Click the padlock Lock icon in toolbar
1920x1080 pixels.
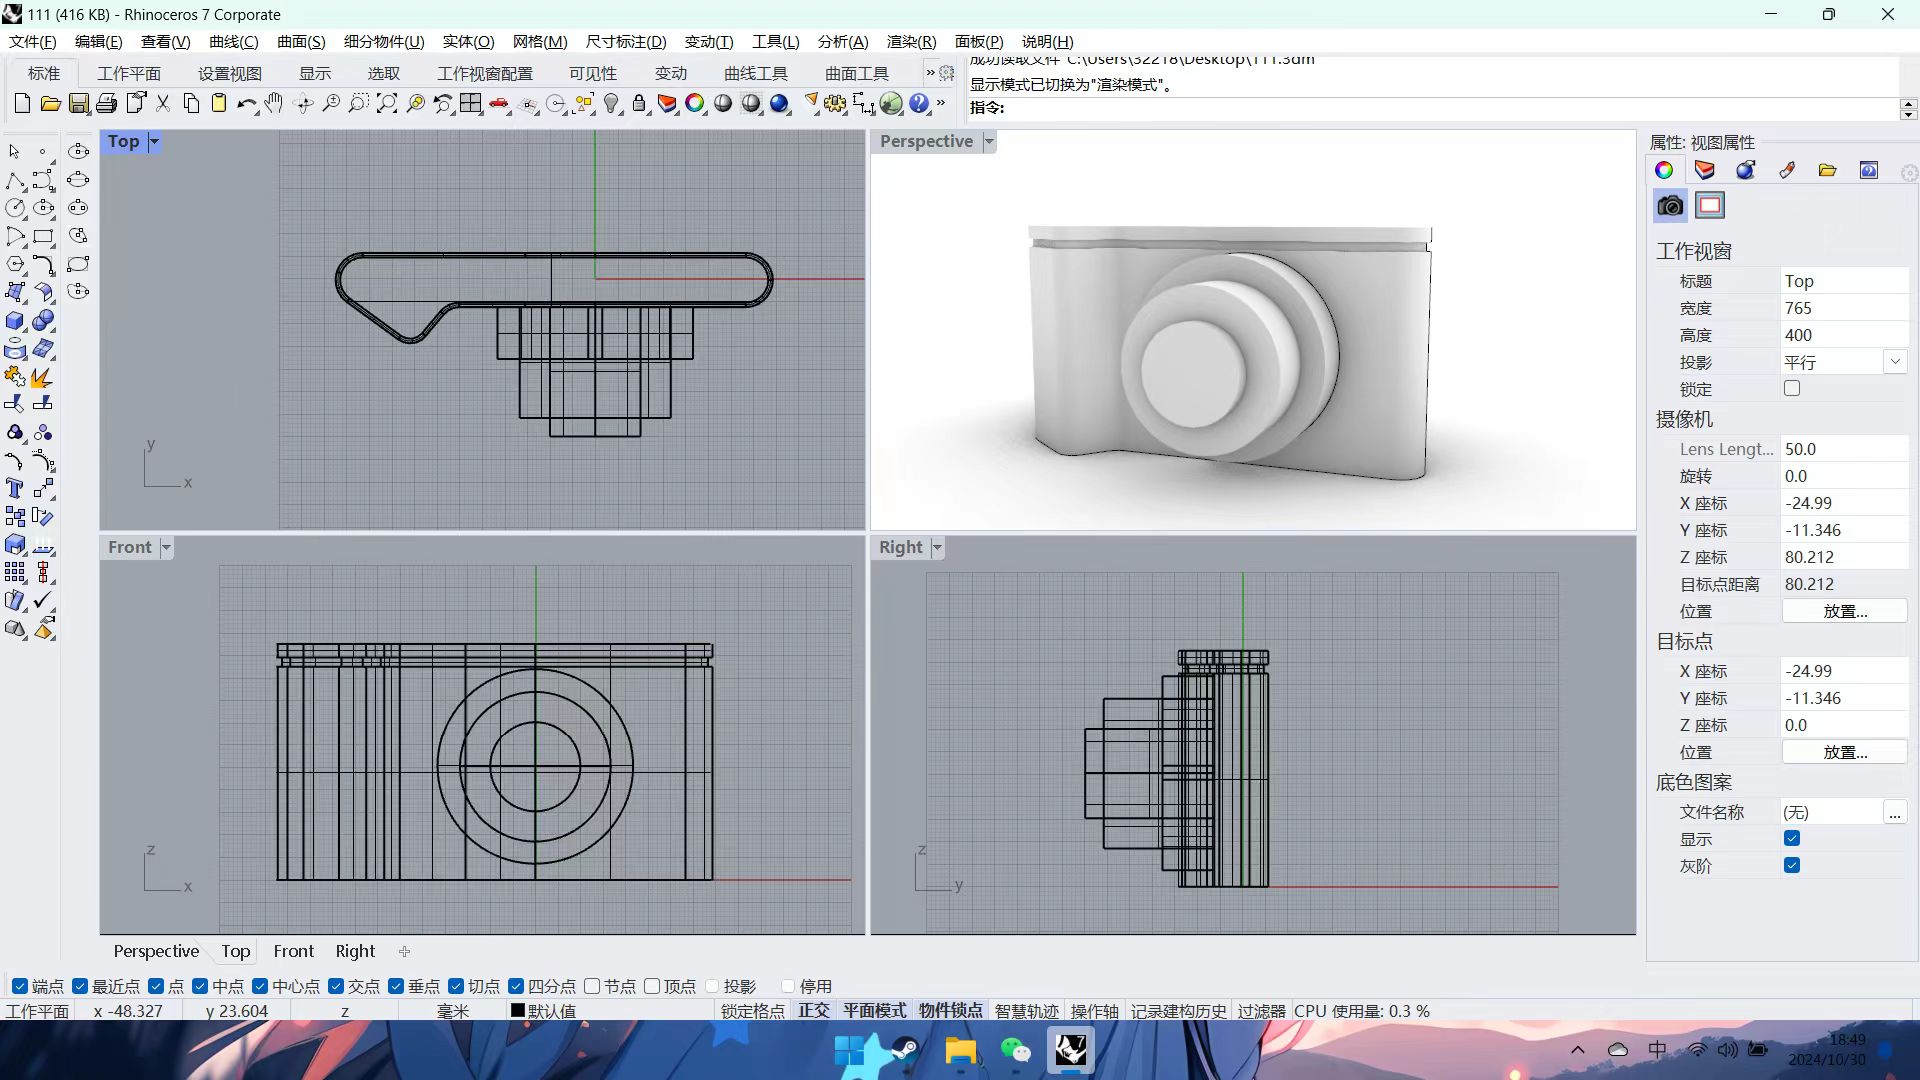639,103
